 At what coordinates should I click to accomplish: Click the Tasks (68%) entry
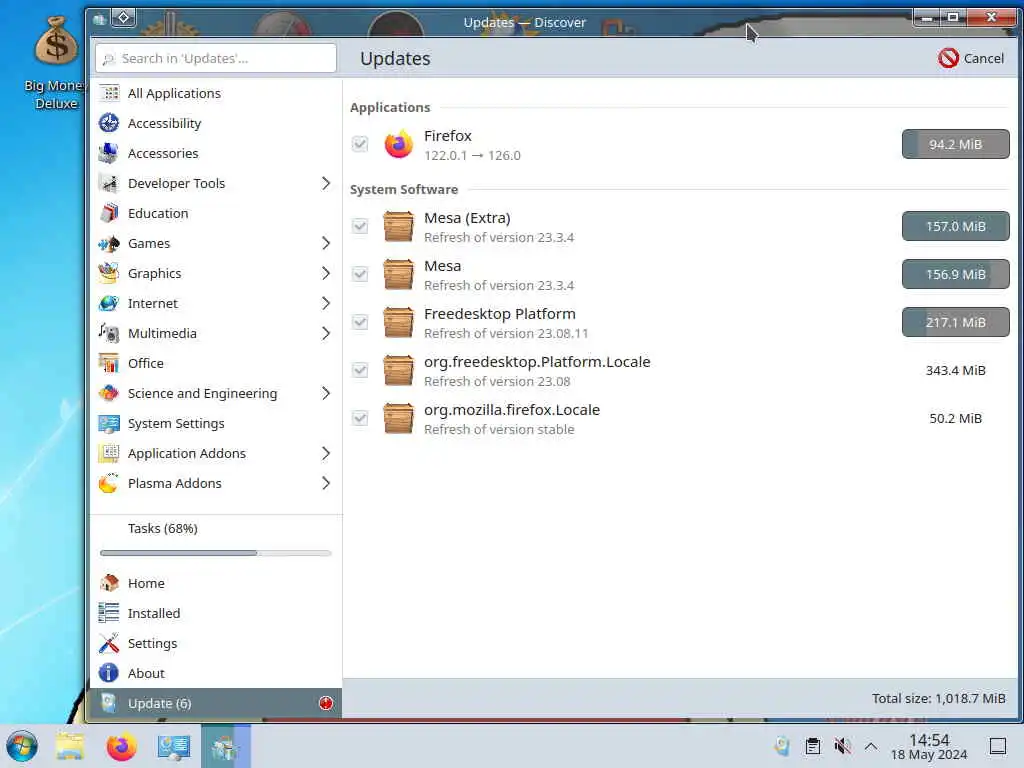[x=163, y=528]
